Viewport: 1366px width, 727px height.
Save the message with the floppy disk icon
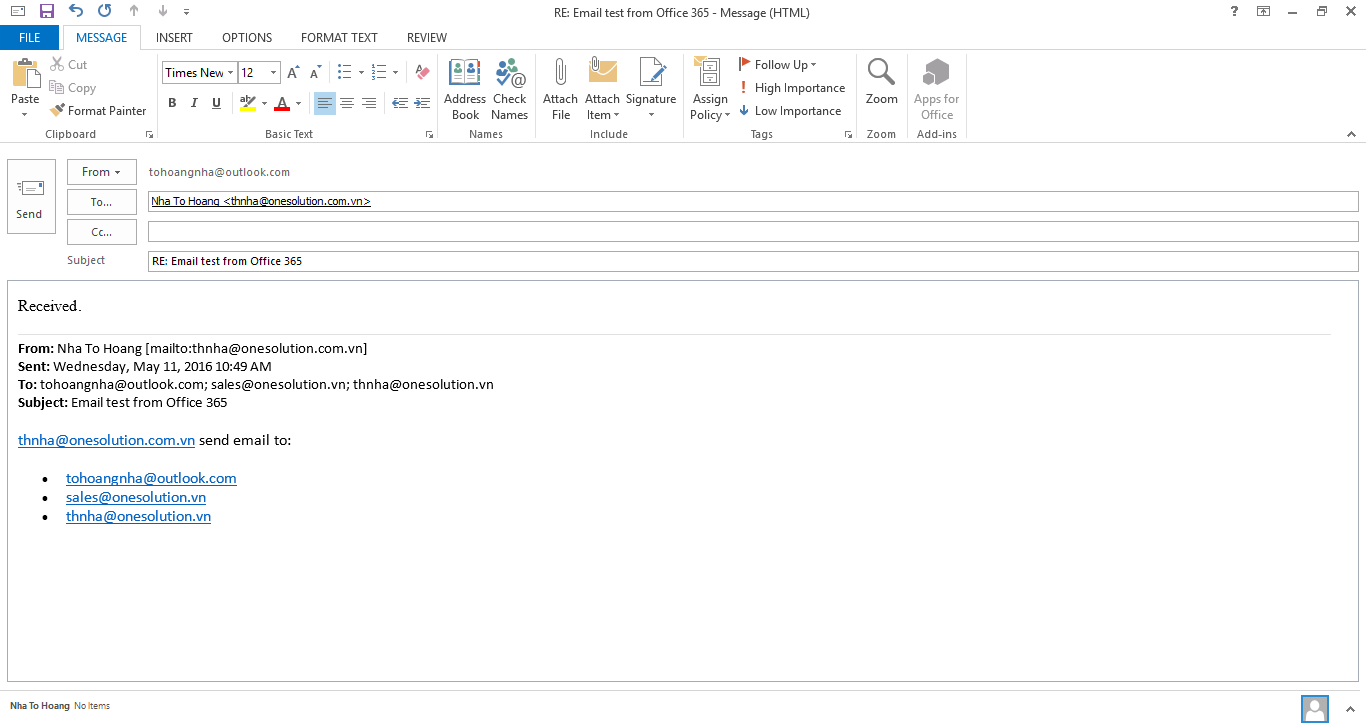click(46, 12)
